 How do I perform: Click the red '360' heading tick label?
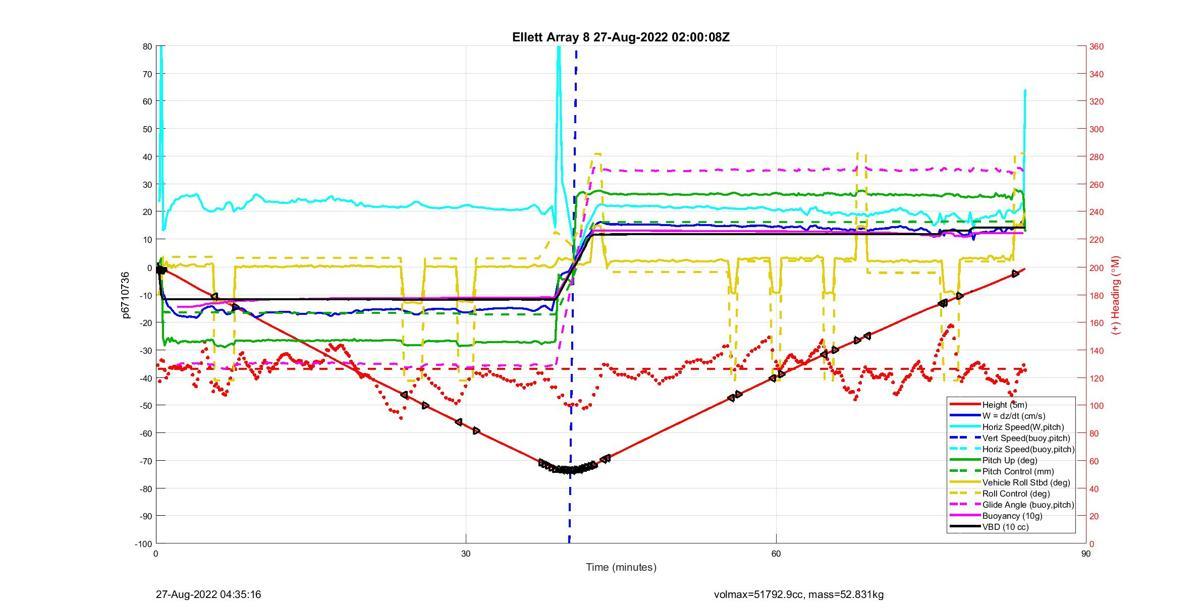click(1096, 47)
